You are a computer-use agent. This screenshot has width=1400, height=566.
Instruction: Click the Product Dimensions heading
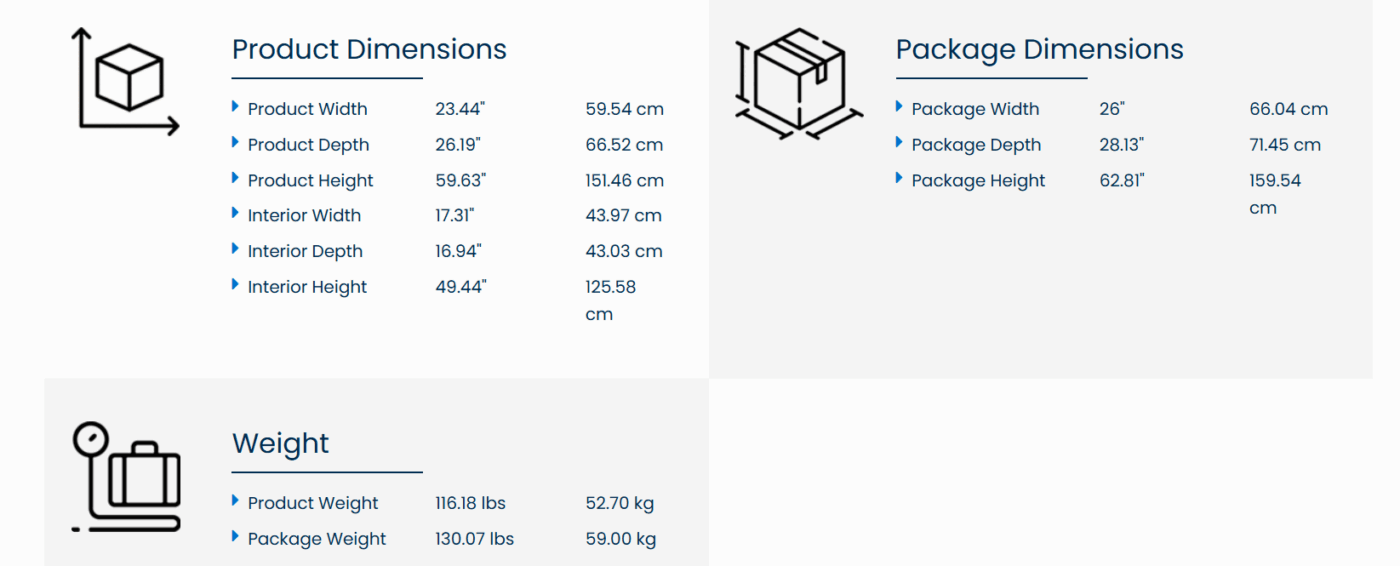(369, 49)
